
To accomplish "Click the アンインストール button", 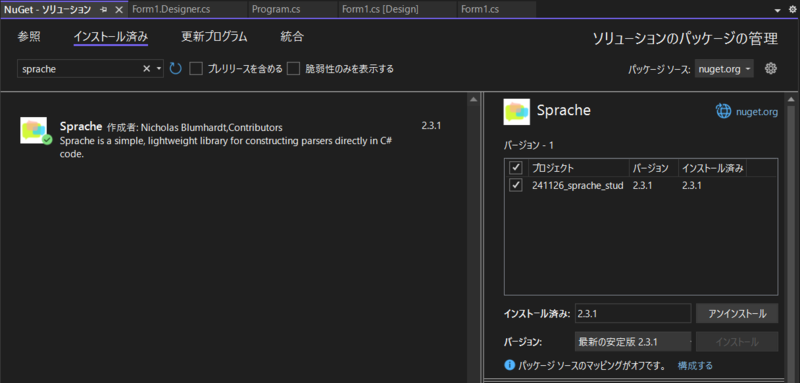I will 737,314.
